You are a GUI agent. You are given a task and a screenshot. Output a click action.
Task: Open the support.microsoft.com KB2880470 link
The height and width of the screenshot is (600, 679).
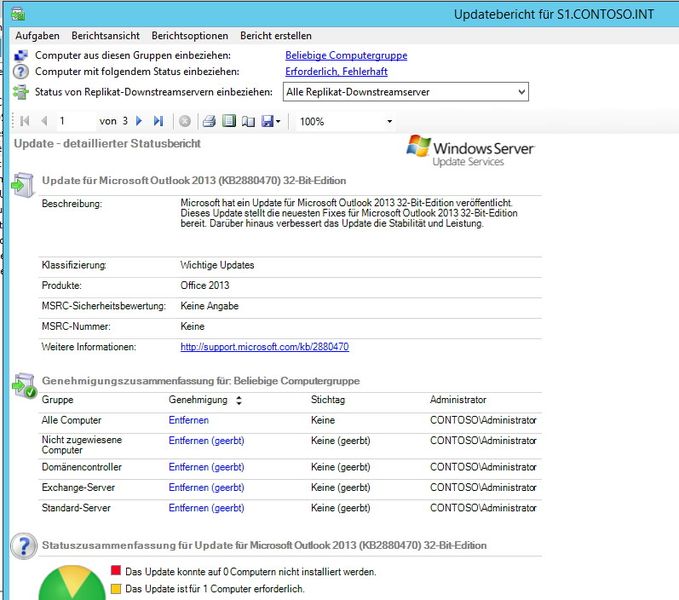pyautogui.click(x=264, y=347)
